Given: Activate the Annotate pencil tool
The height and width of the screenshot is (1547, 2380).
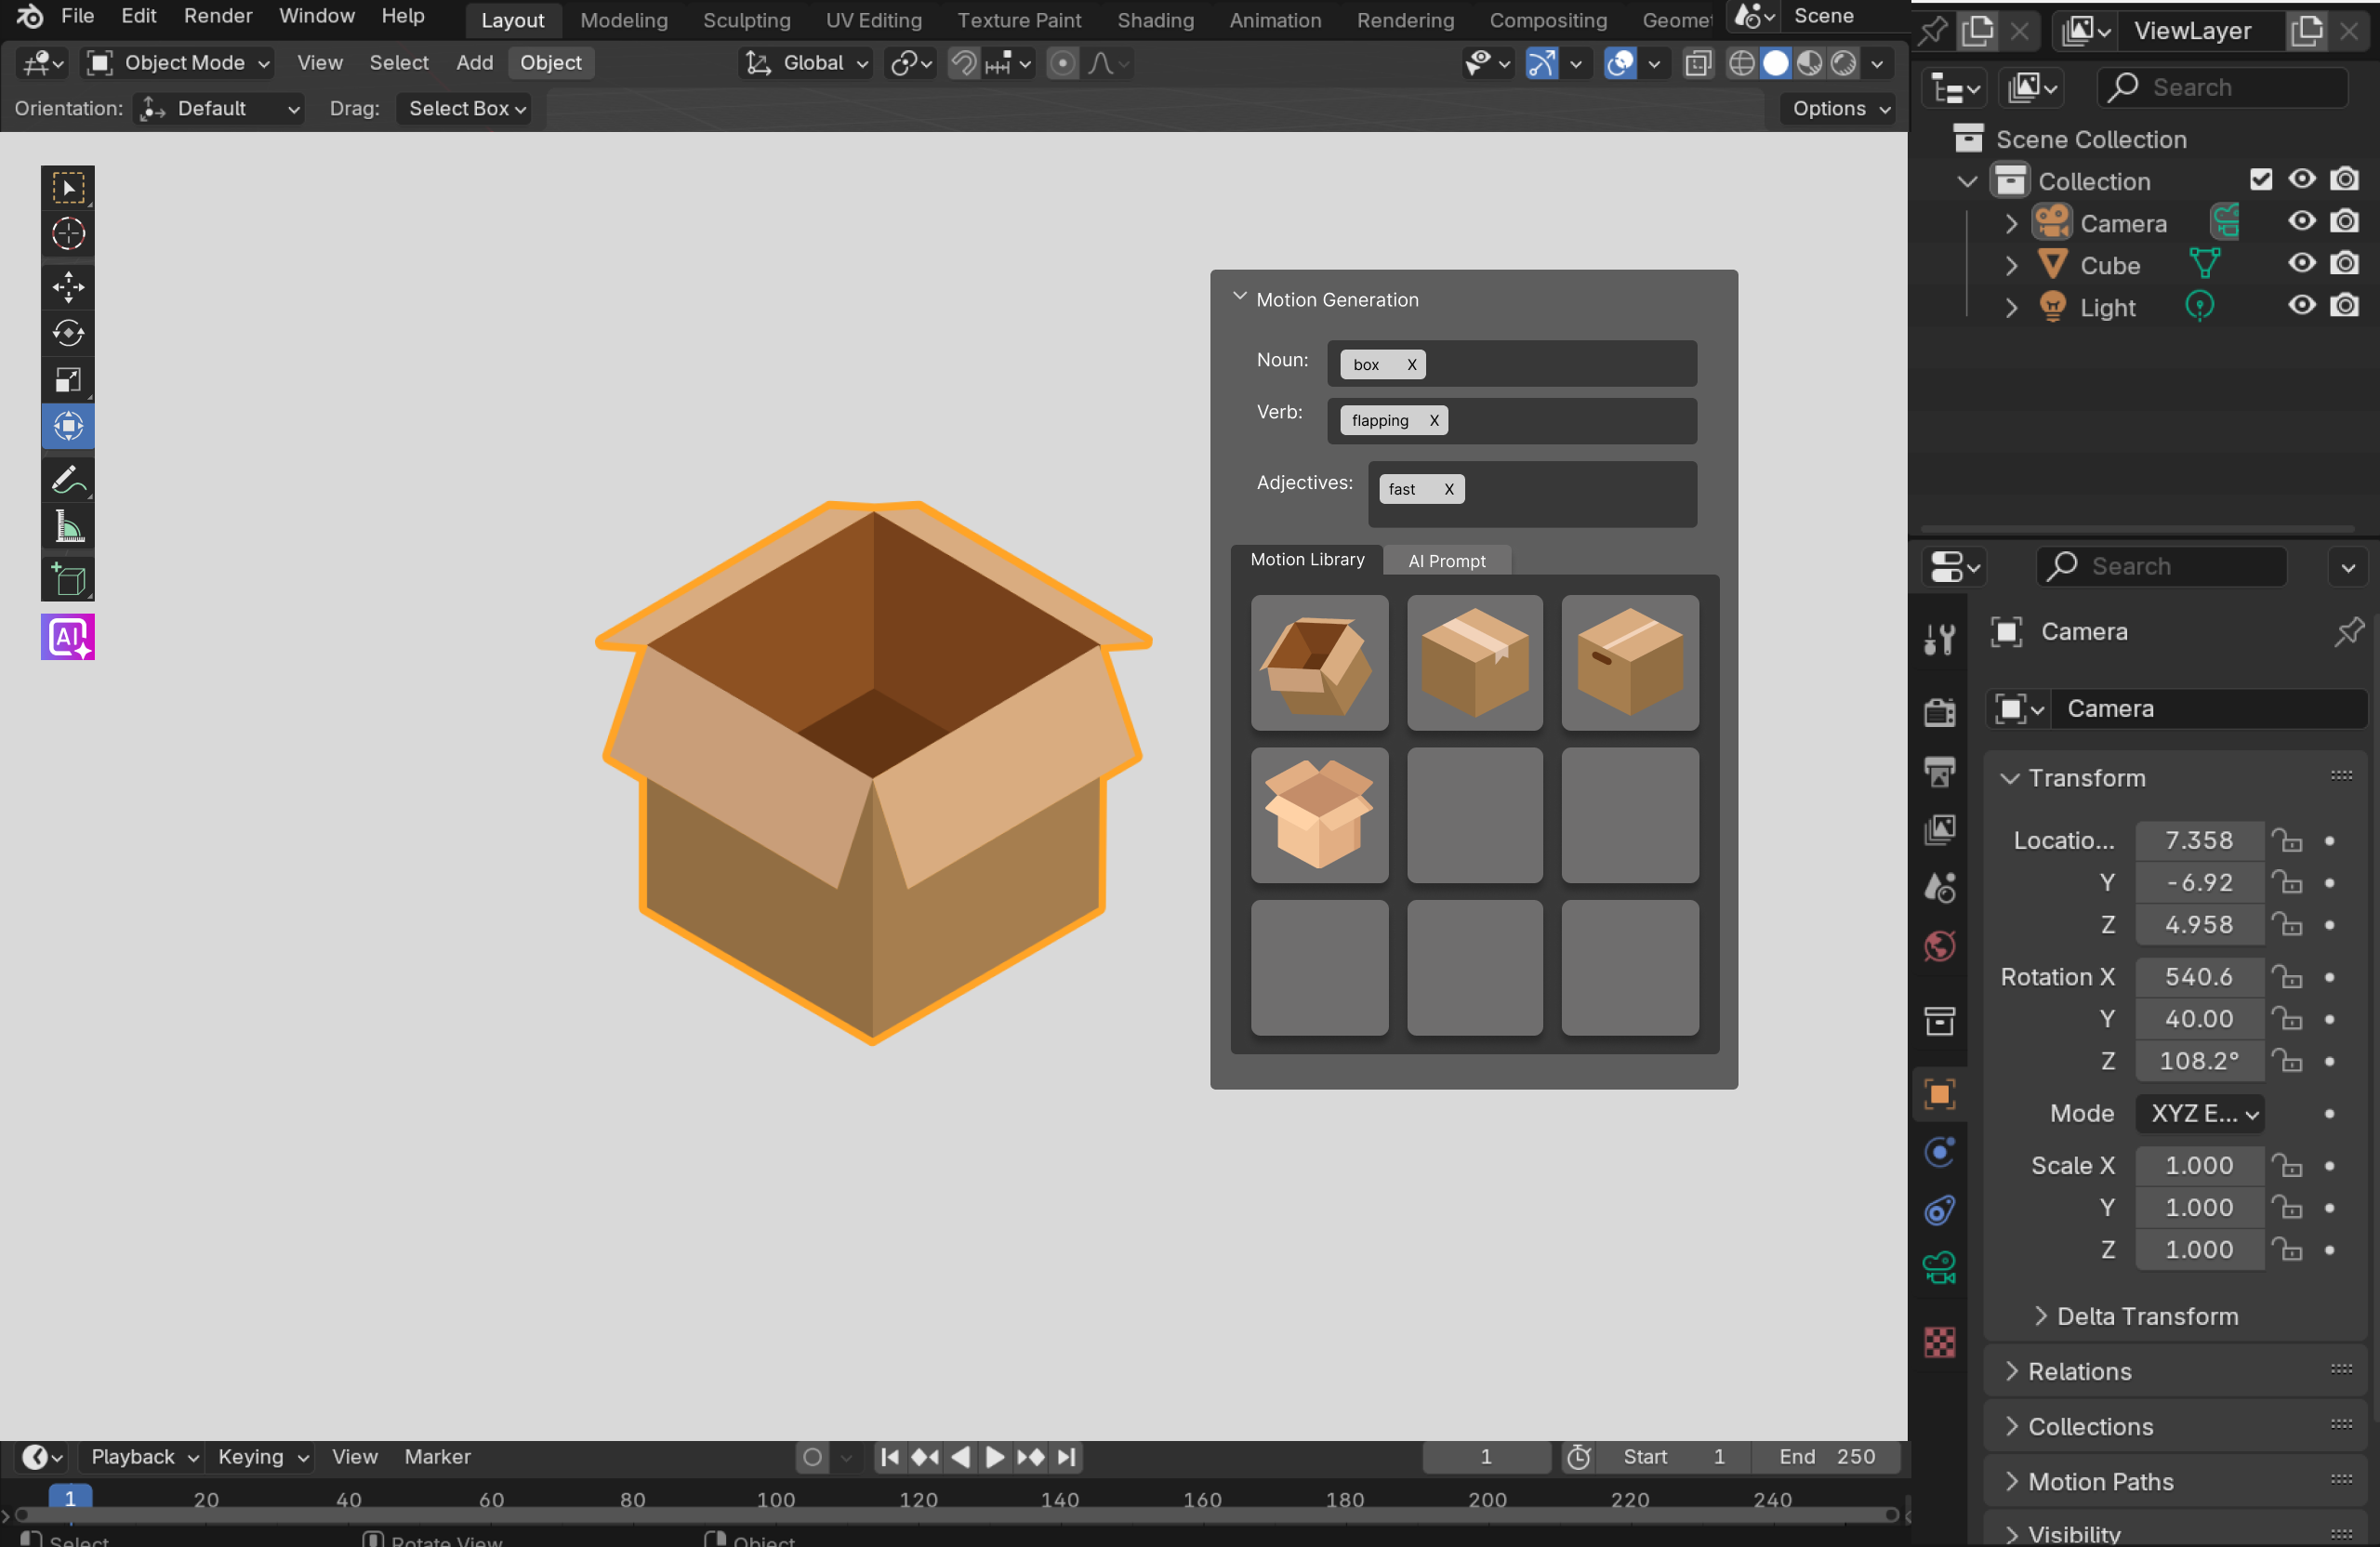Looking at the screenshot, I should [x=68, y=480].
